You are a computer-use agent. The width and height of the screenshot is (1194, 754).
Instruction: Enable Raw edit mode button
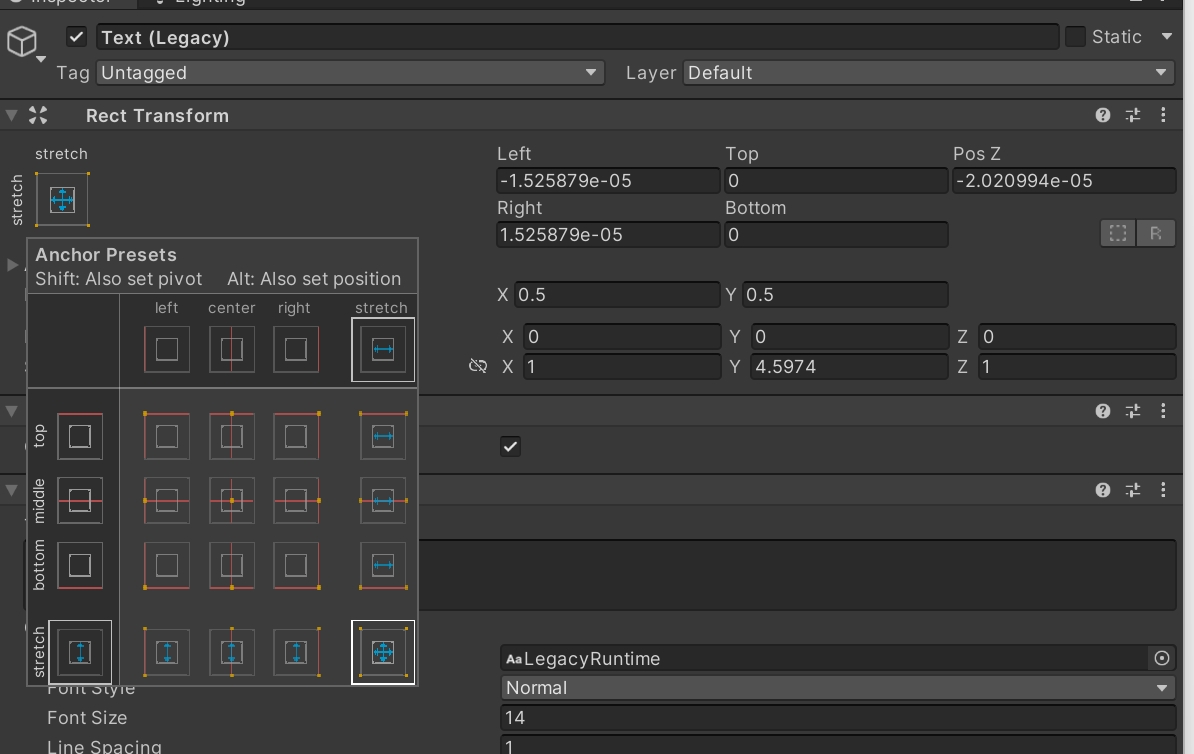1156,233
